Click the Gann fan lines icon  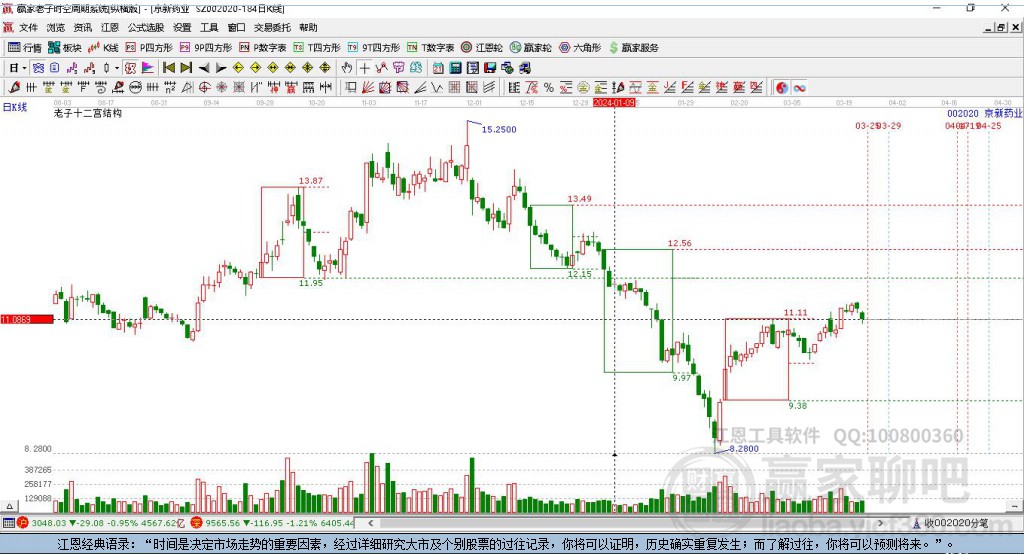(x=368, y=88)
